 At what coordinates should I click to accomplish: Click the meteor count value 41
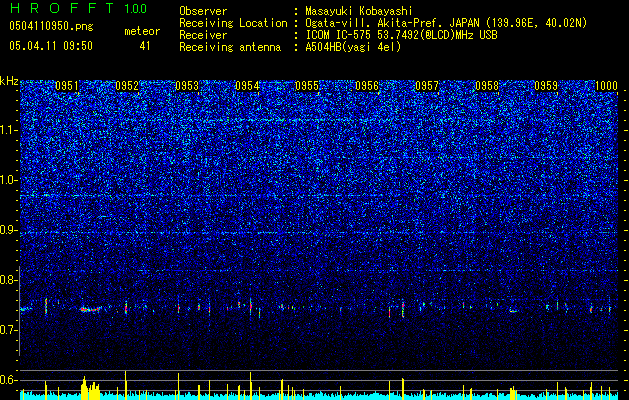coord(145,46)
